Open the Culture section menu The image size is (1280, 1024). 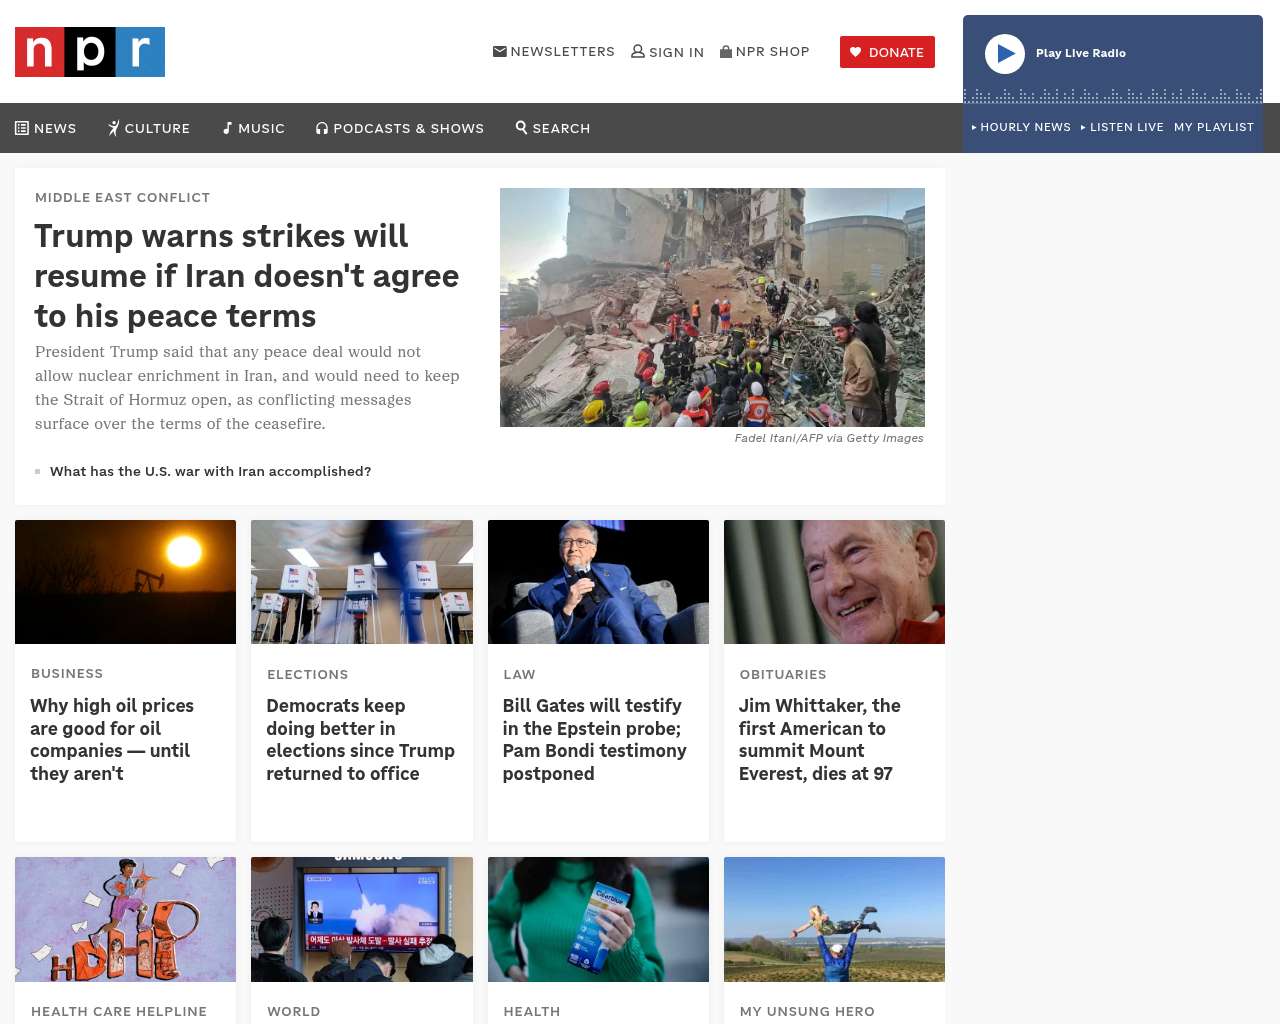[149, 128]
